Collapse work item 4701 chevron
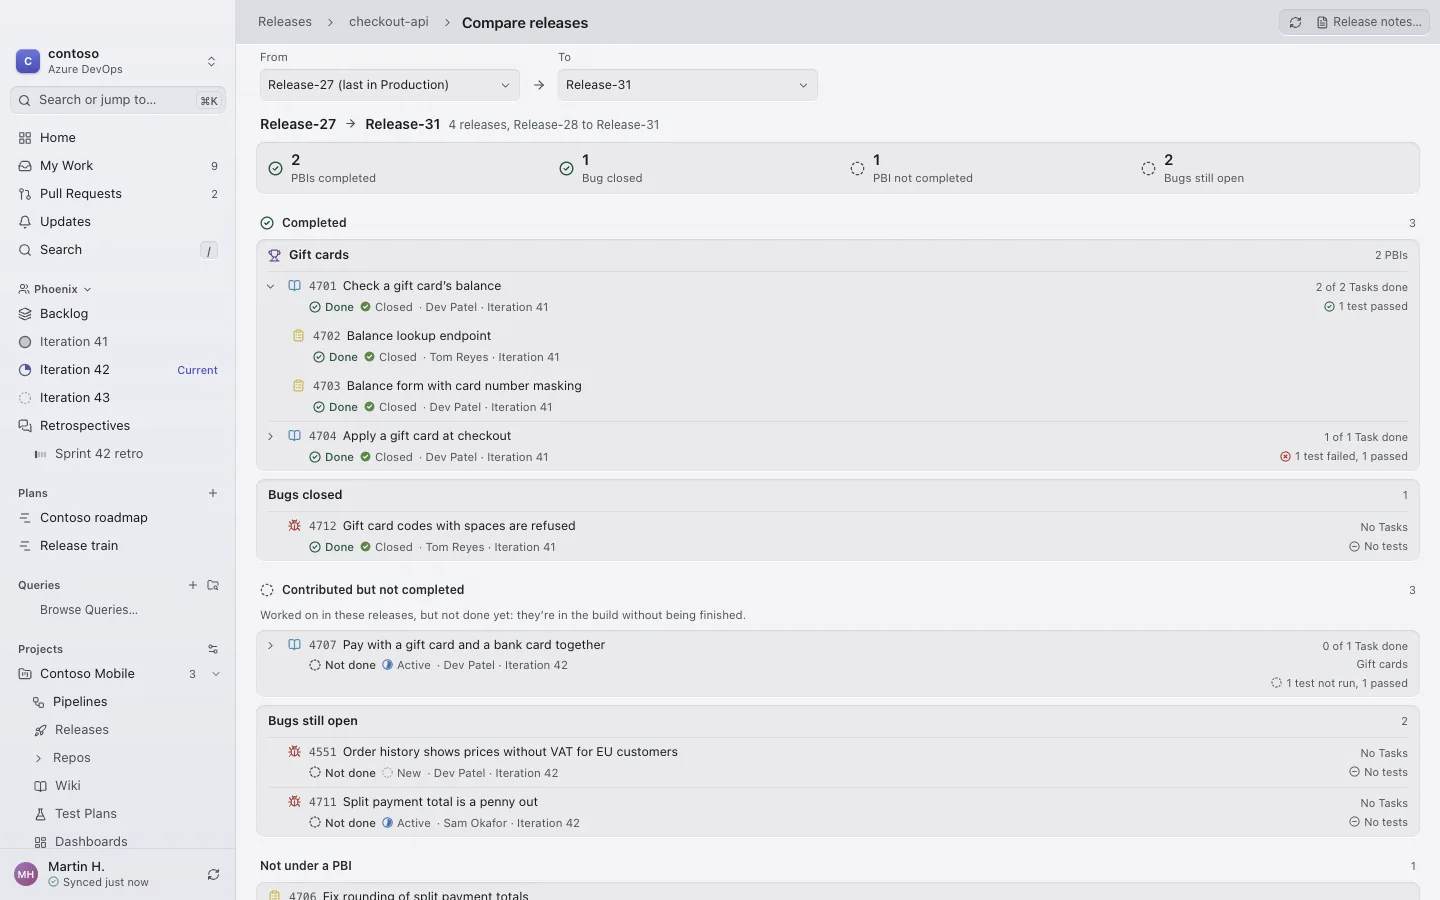1440x900 pixels. tap(270, 286)
